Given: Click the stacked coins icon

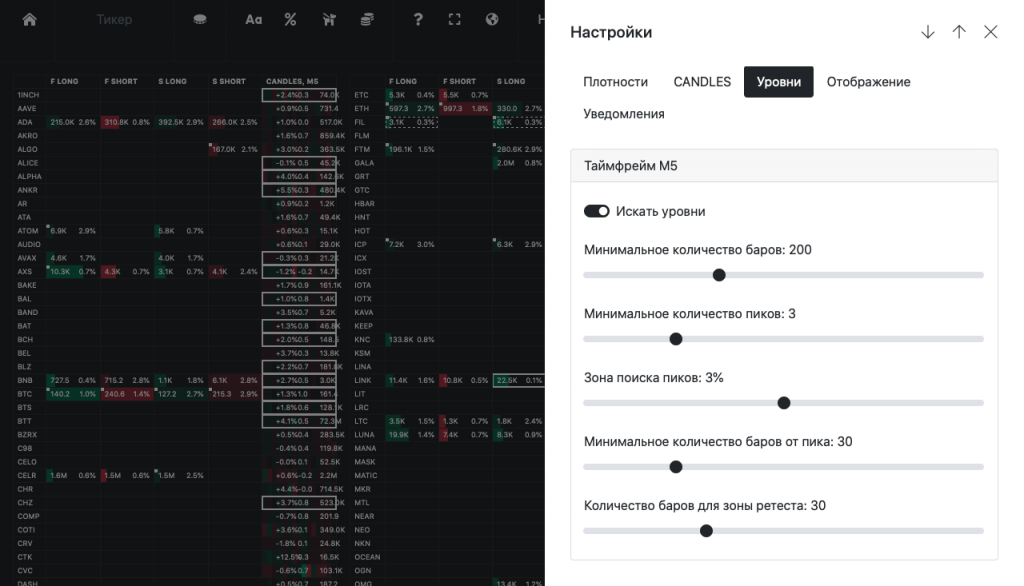Looking at the screenshot, I should (x=367, y=19).
